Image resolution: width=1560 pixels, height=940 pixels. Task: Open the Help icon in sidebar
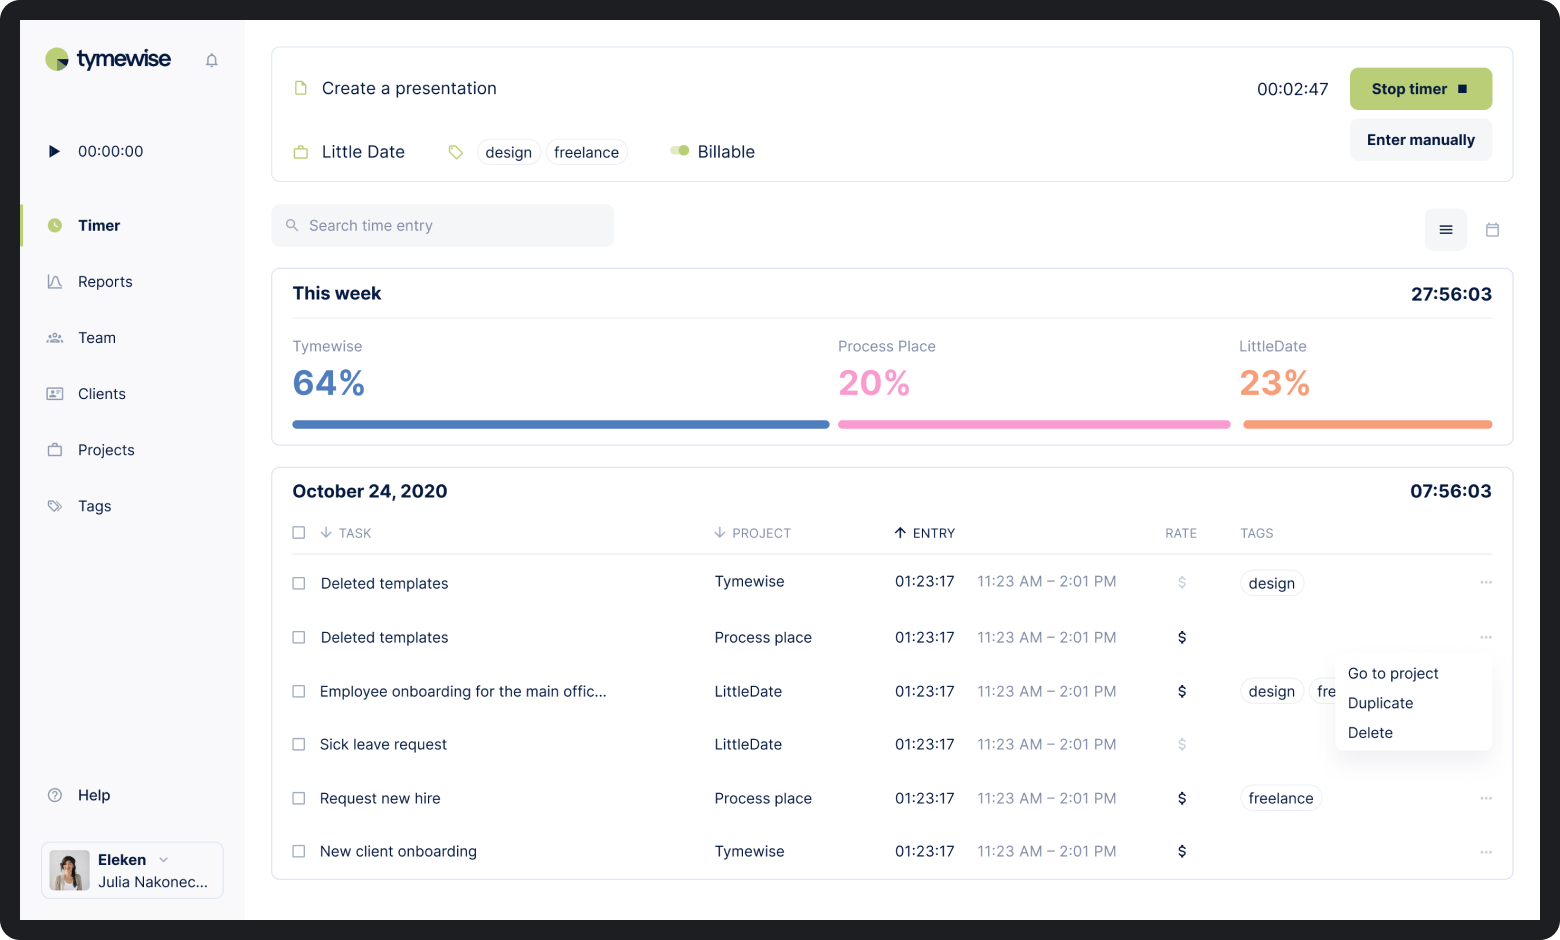pos(55,795)
